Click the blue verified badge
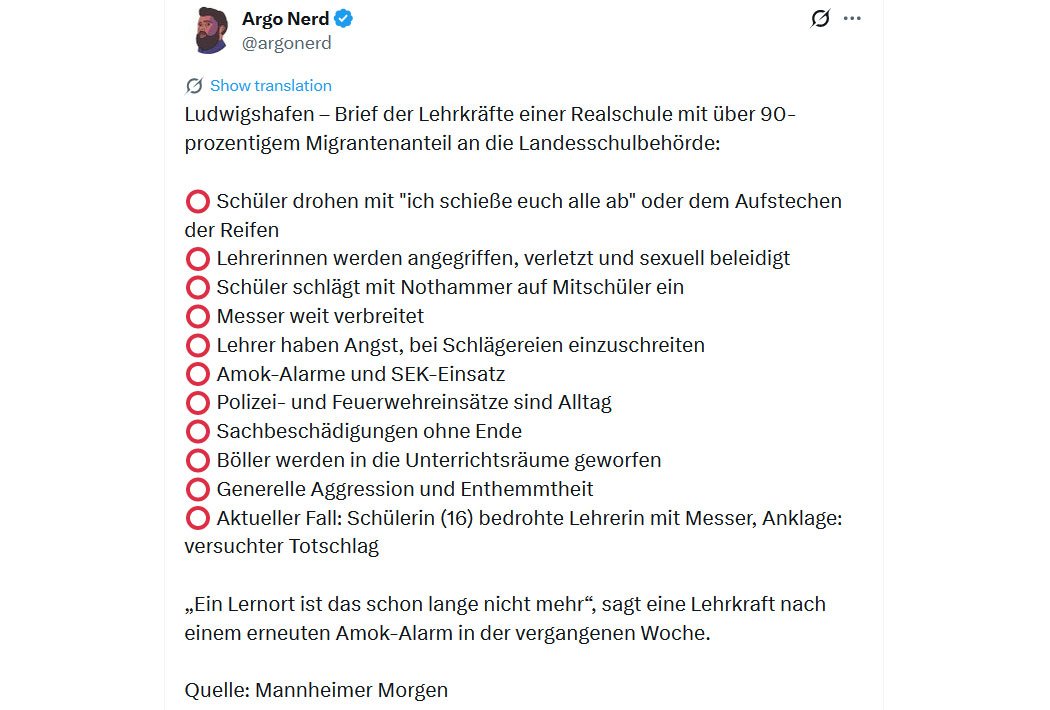The image size is (1050, 710). pos(343,18)
